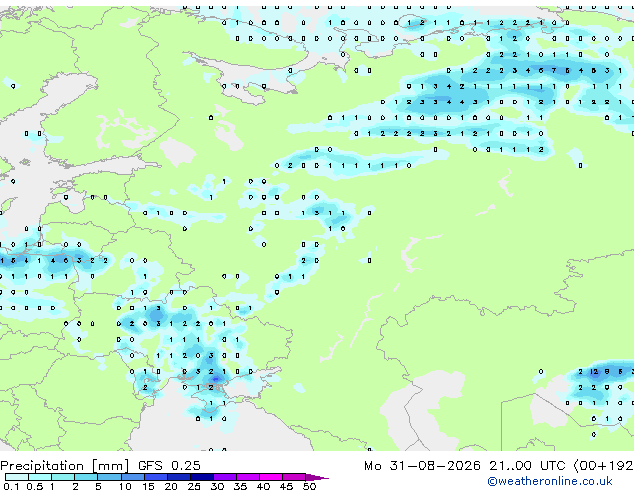Select the 5–10 mm legend swatch
This screenshot has height=490, width=634.
109,477
